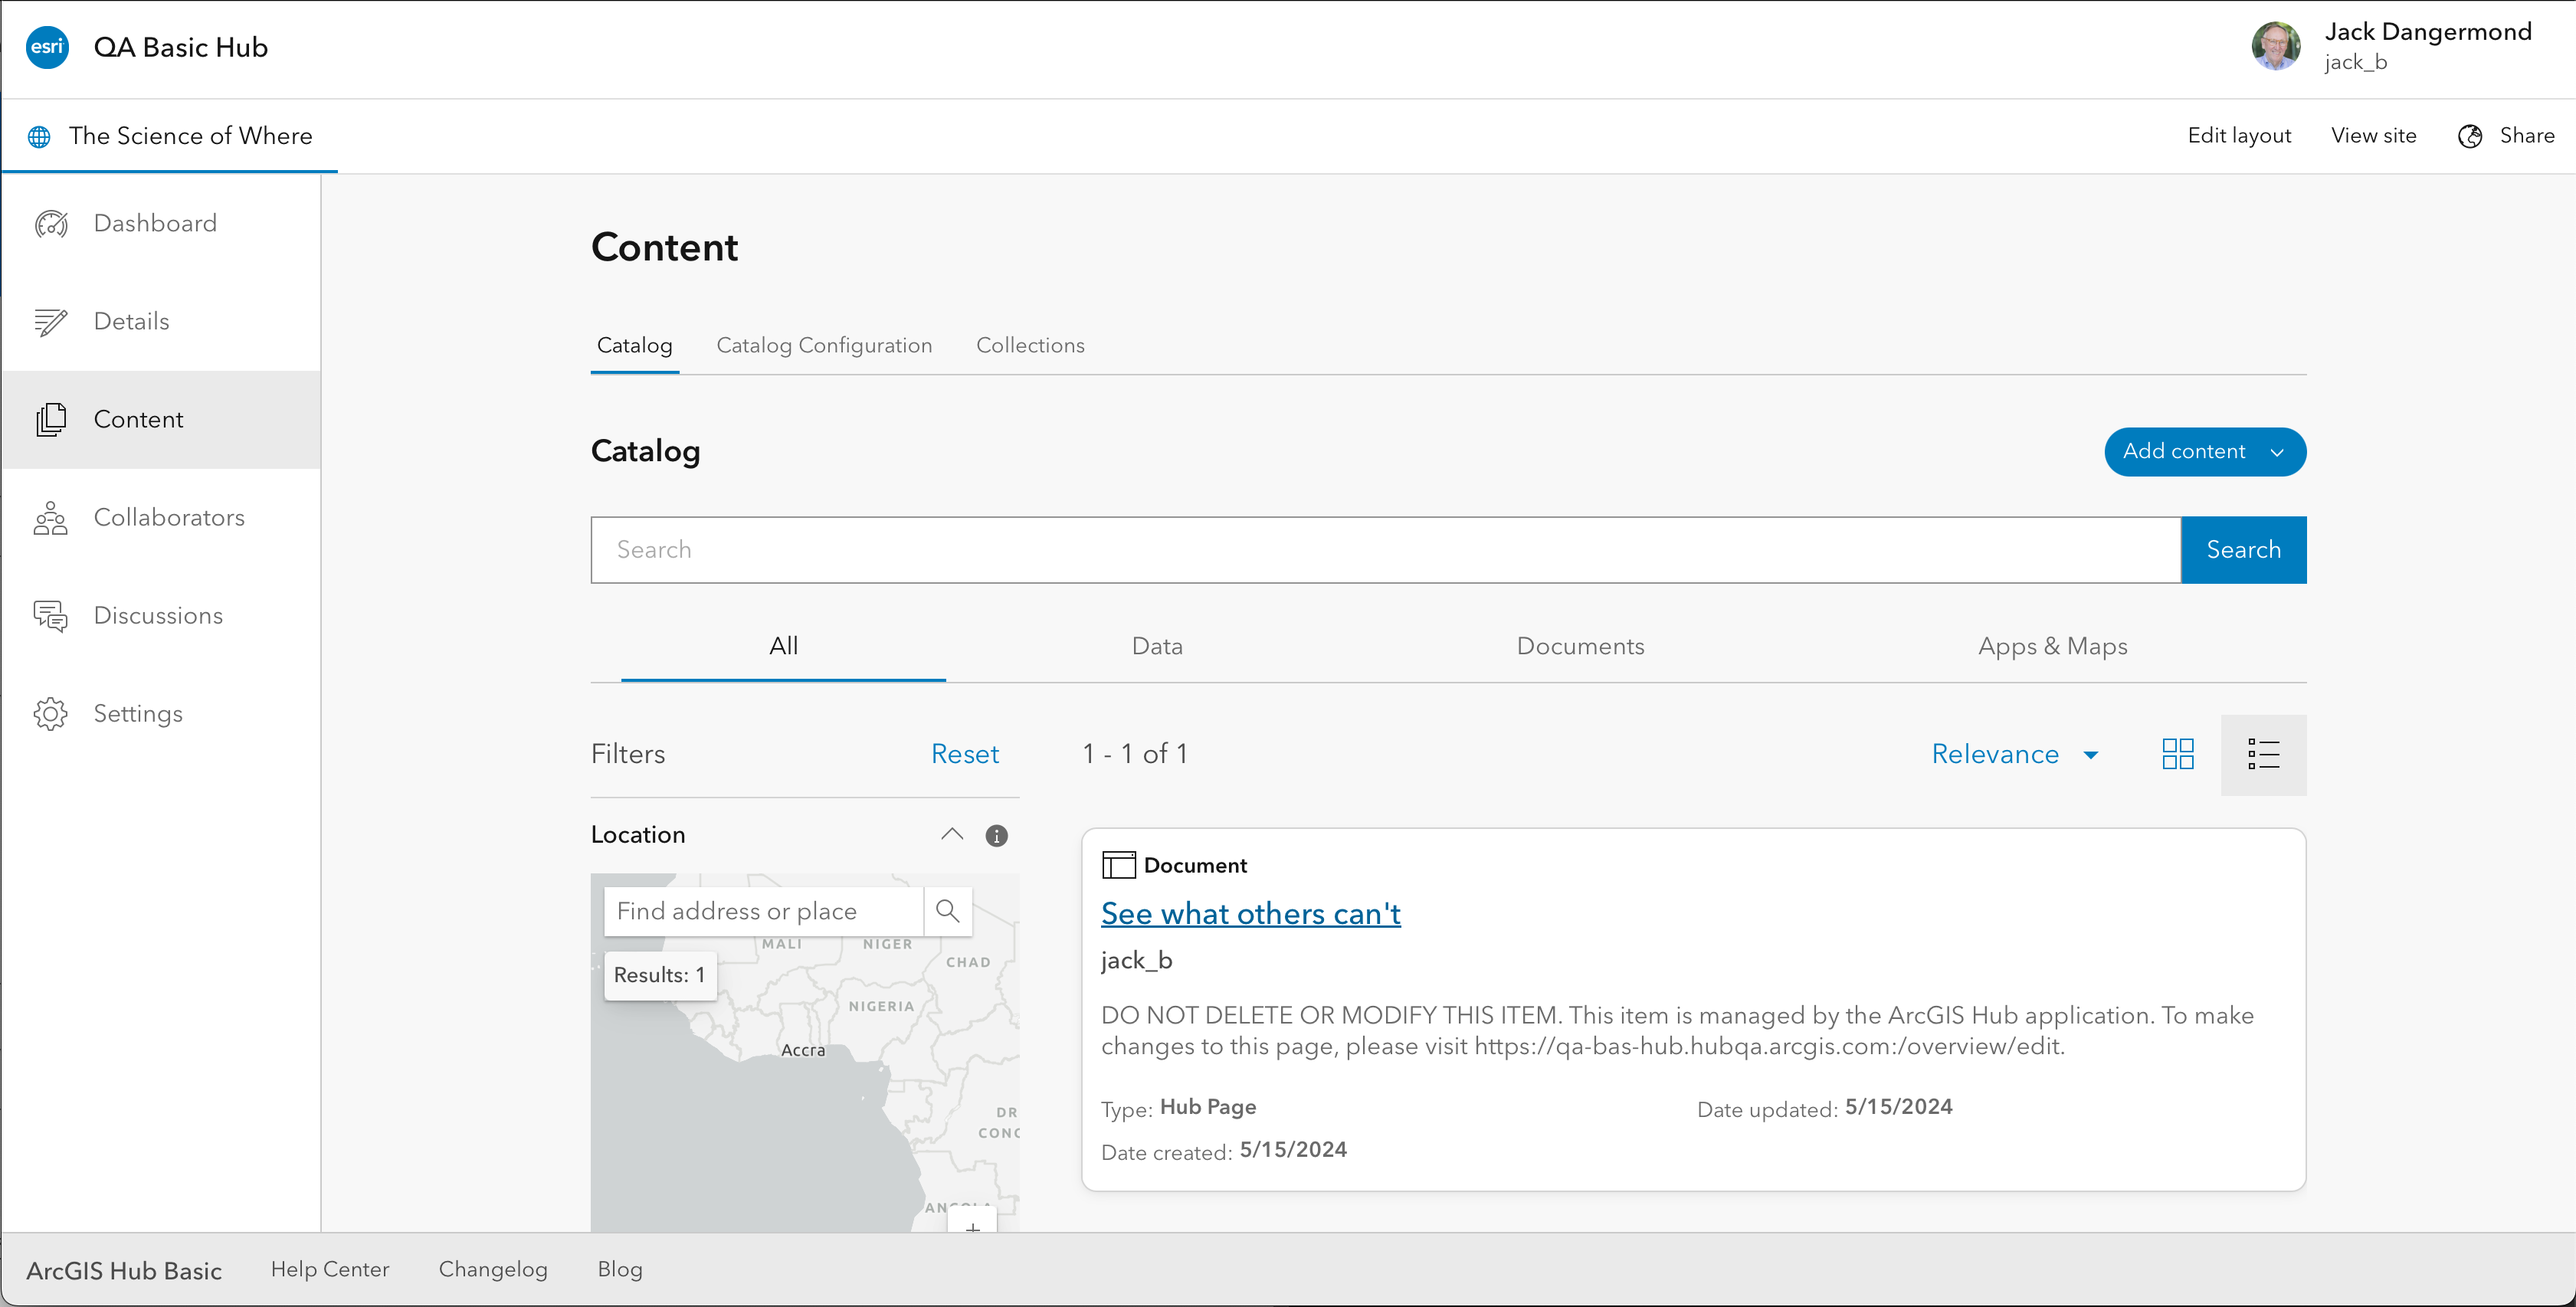The height and width of the screenshot is (1307, 2576).
Task: Click the globe icon beside The Science of Where
Action: click(x=38, y=135)
